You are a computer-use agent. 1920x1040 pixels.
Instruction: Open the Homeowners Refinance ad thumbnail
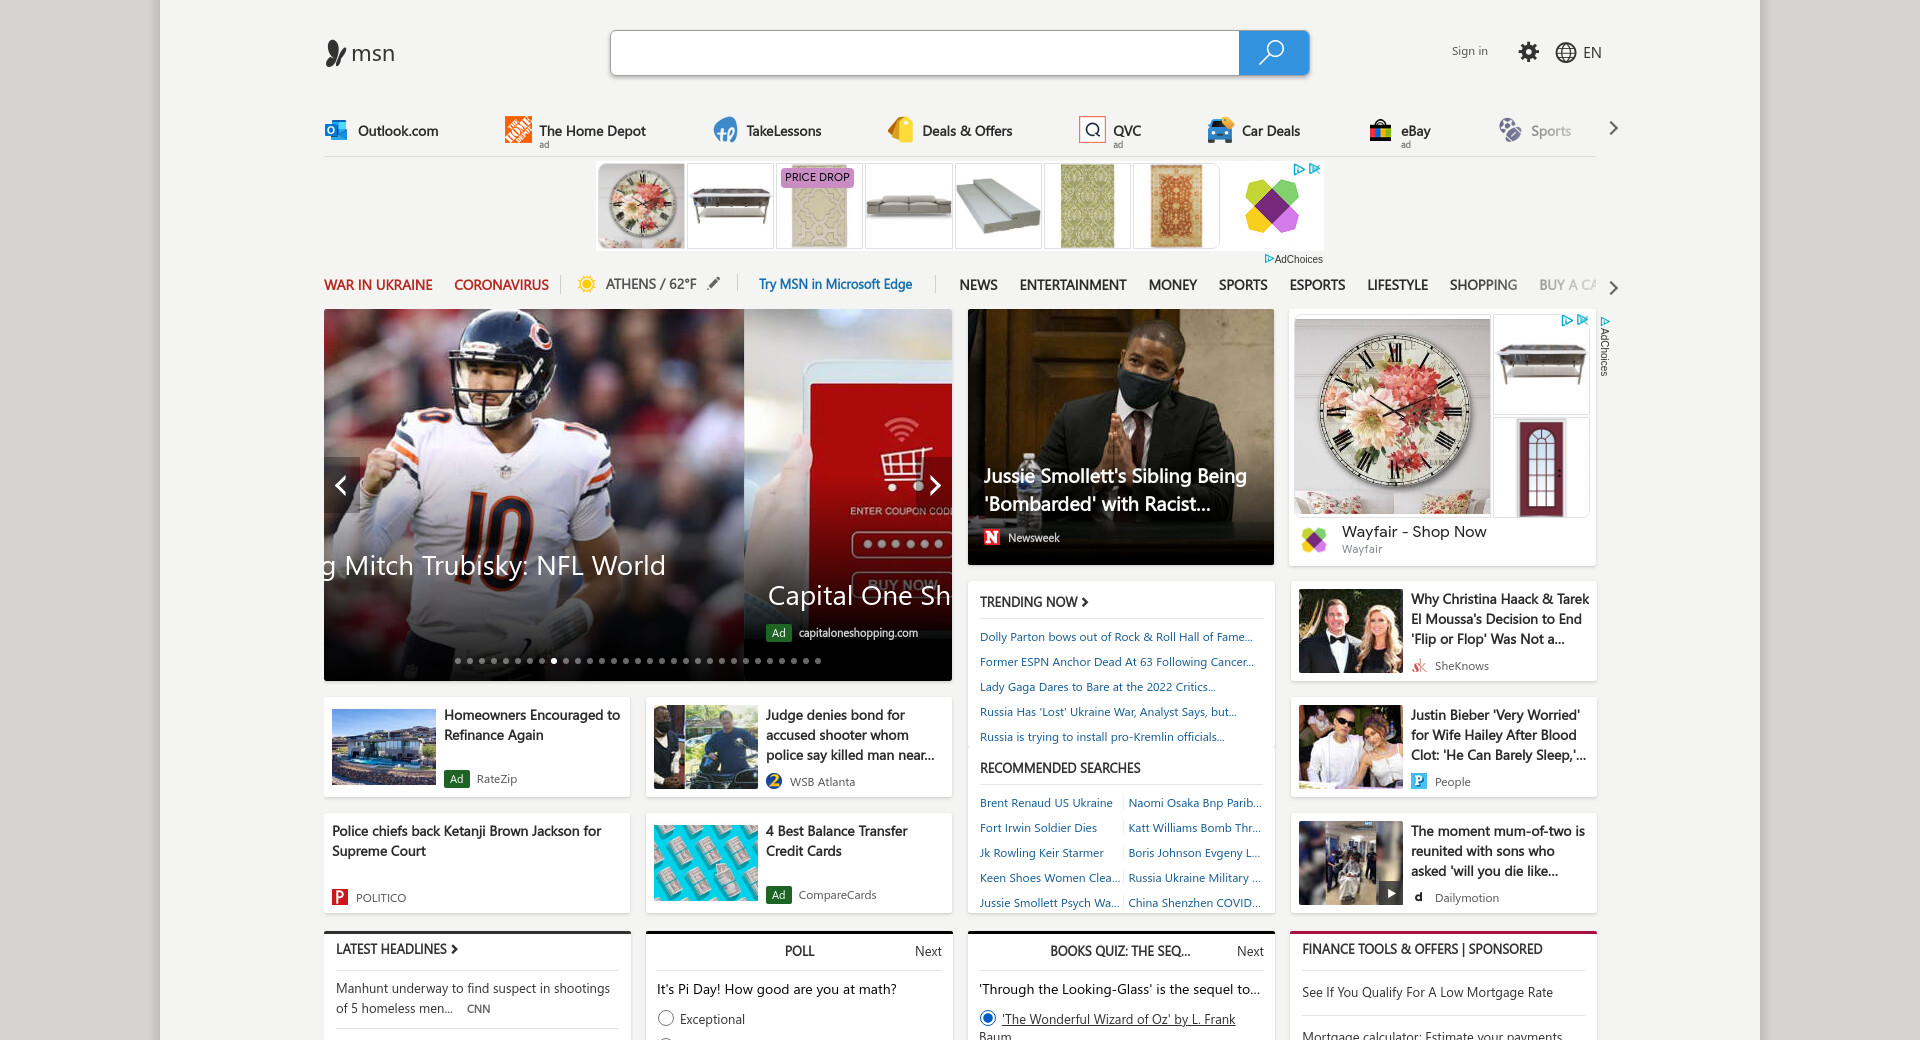(384, 747)
